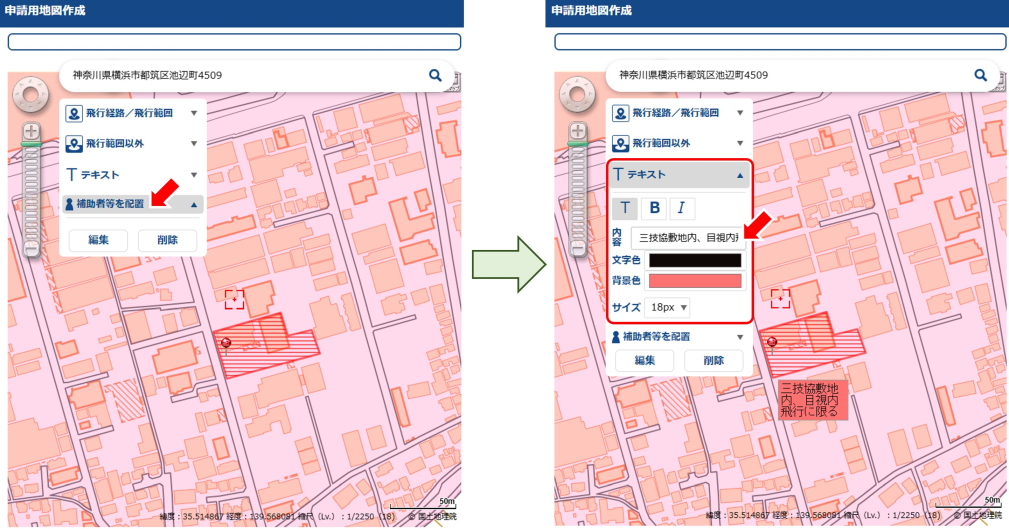The width and height of the screenshot is (1009, 529).
Task: Click the 補助者等を配置 person icon in the right panel
Action: (617, 337)
